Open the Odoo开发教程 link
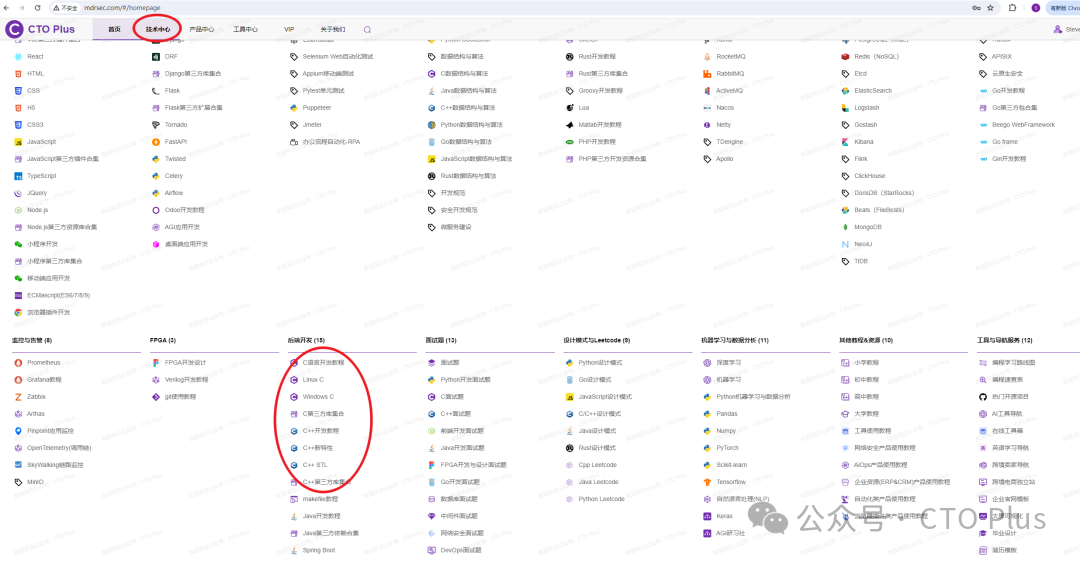This screenshot has width=1080, height=561. tap(185, 210)
